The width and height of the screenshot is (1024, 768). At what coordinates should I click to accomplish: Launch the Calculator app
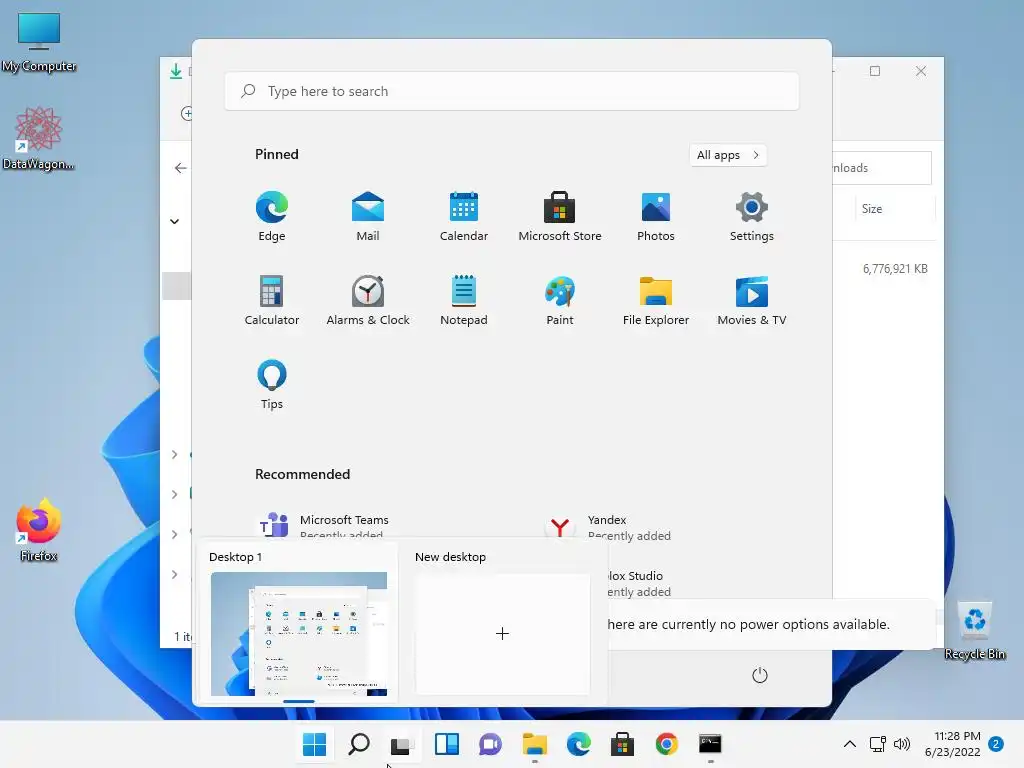272,300
